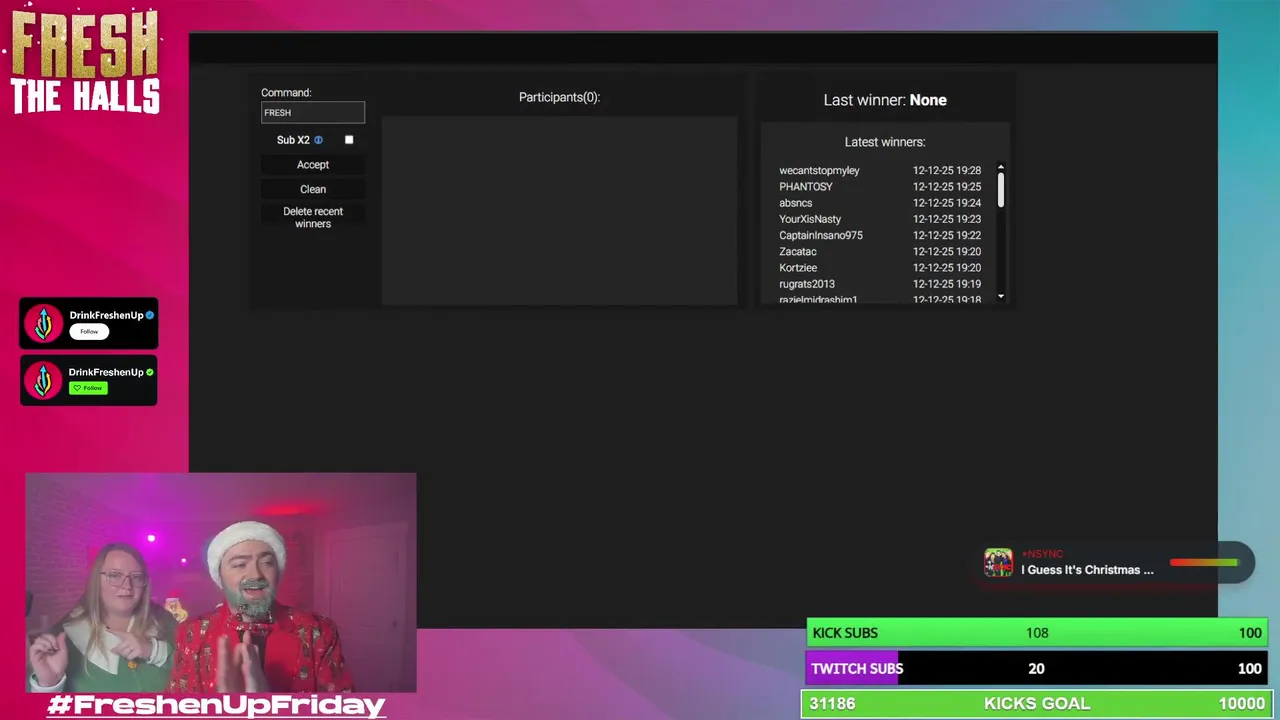1280x720 pixels.
Task: Select winner wecantstopmyley in the list
Action: 819,171
